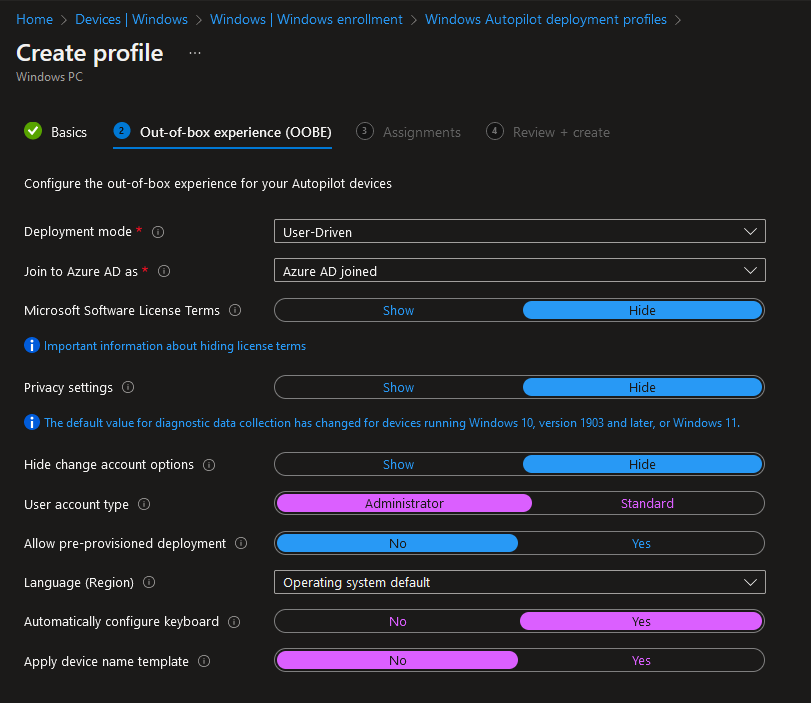This screenshot has height=703, width=811.
Task: Click the step 4 circle icon for Review
Action: point(494,131)
